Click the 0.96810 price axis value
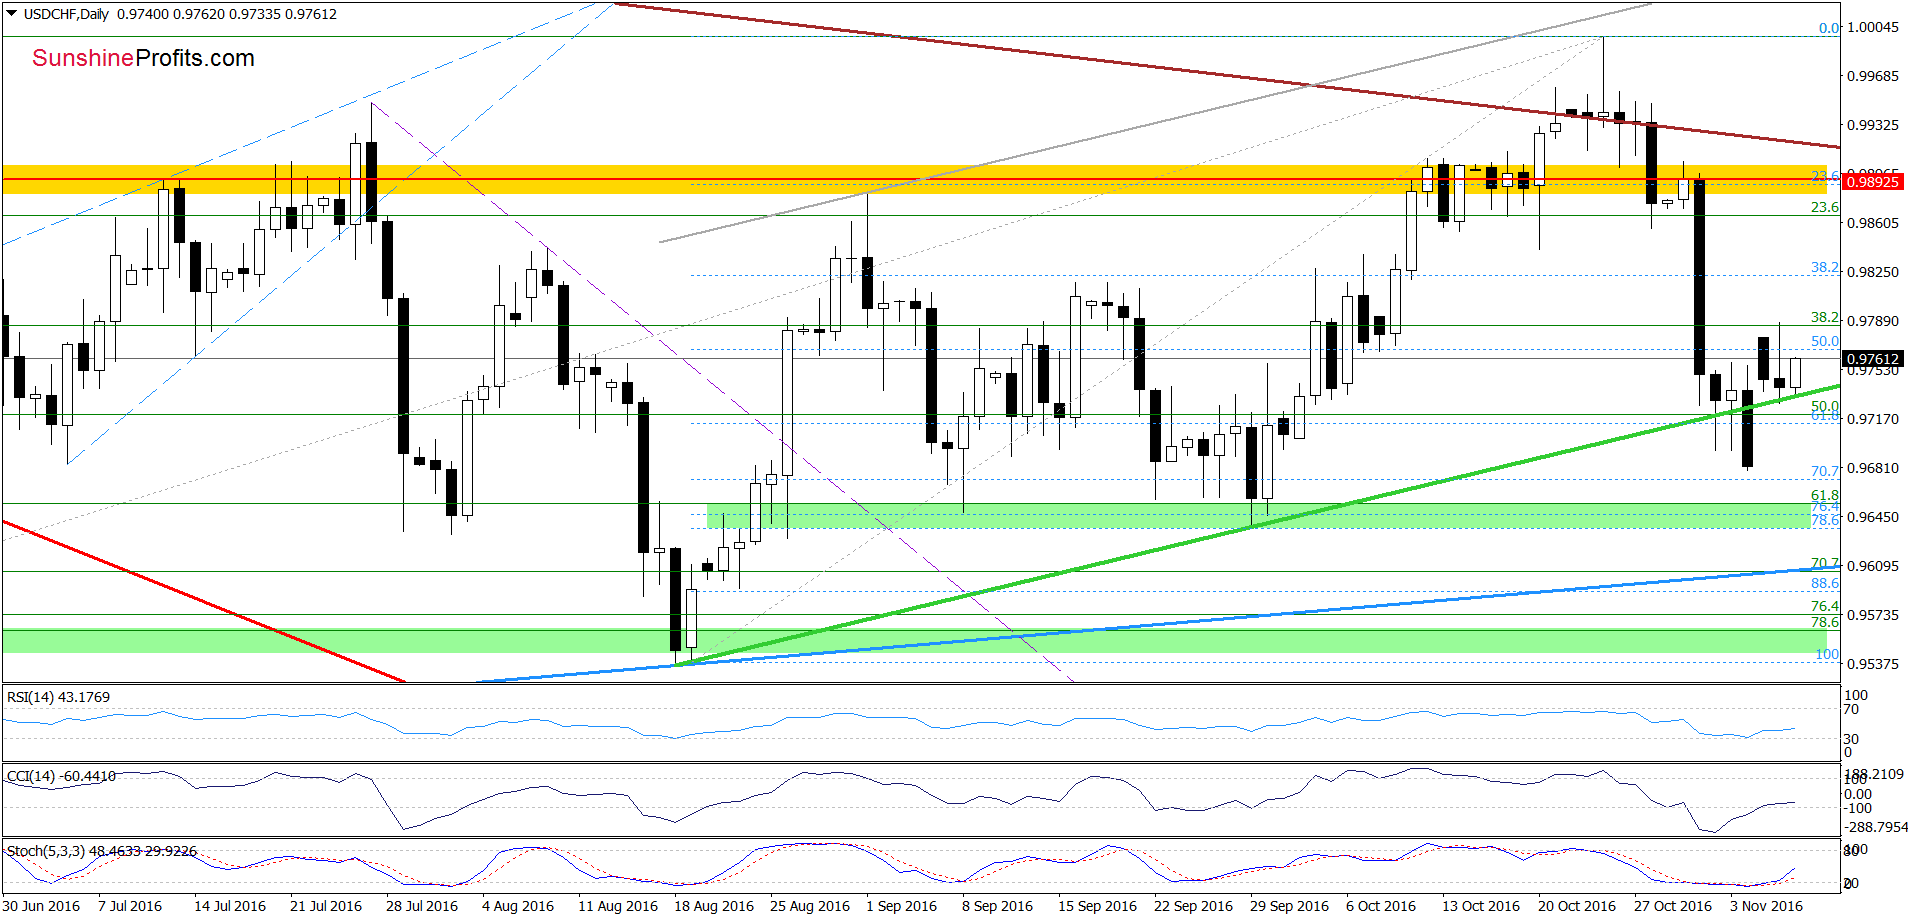This screenshot has width=1908, height=920. (x=1872, y=468)
